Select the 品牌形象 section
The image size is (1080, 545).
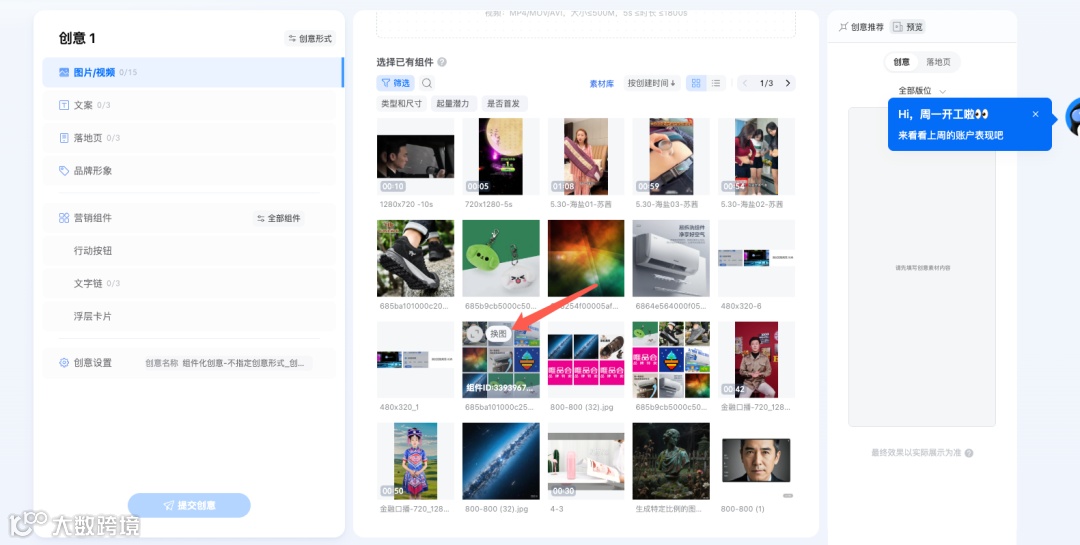[x=189, y=171]
